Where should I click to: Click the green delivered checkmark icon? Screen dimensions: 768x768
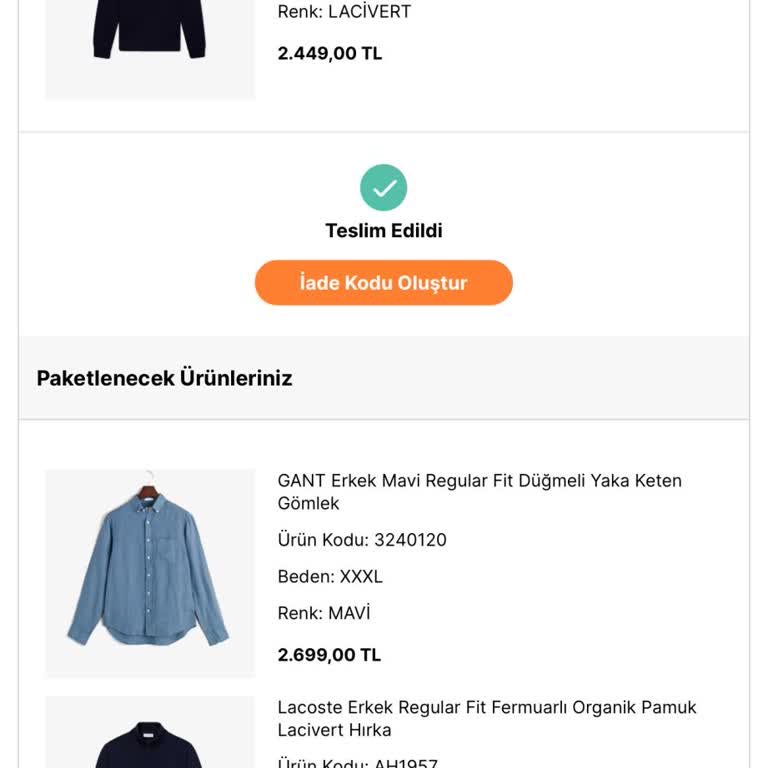[384, 188]
